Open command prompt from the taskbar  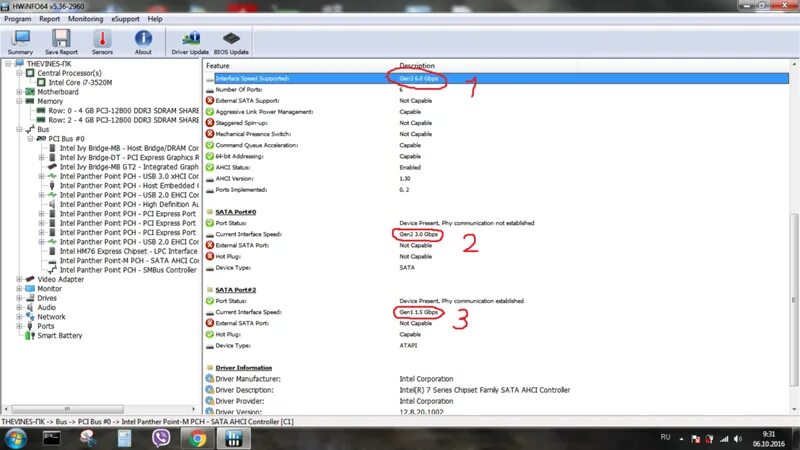click(x=52, y=438)
